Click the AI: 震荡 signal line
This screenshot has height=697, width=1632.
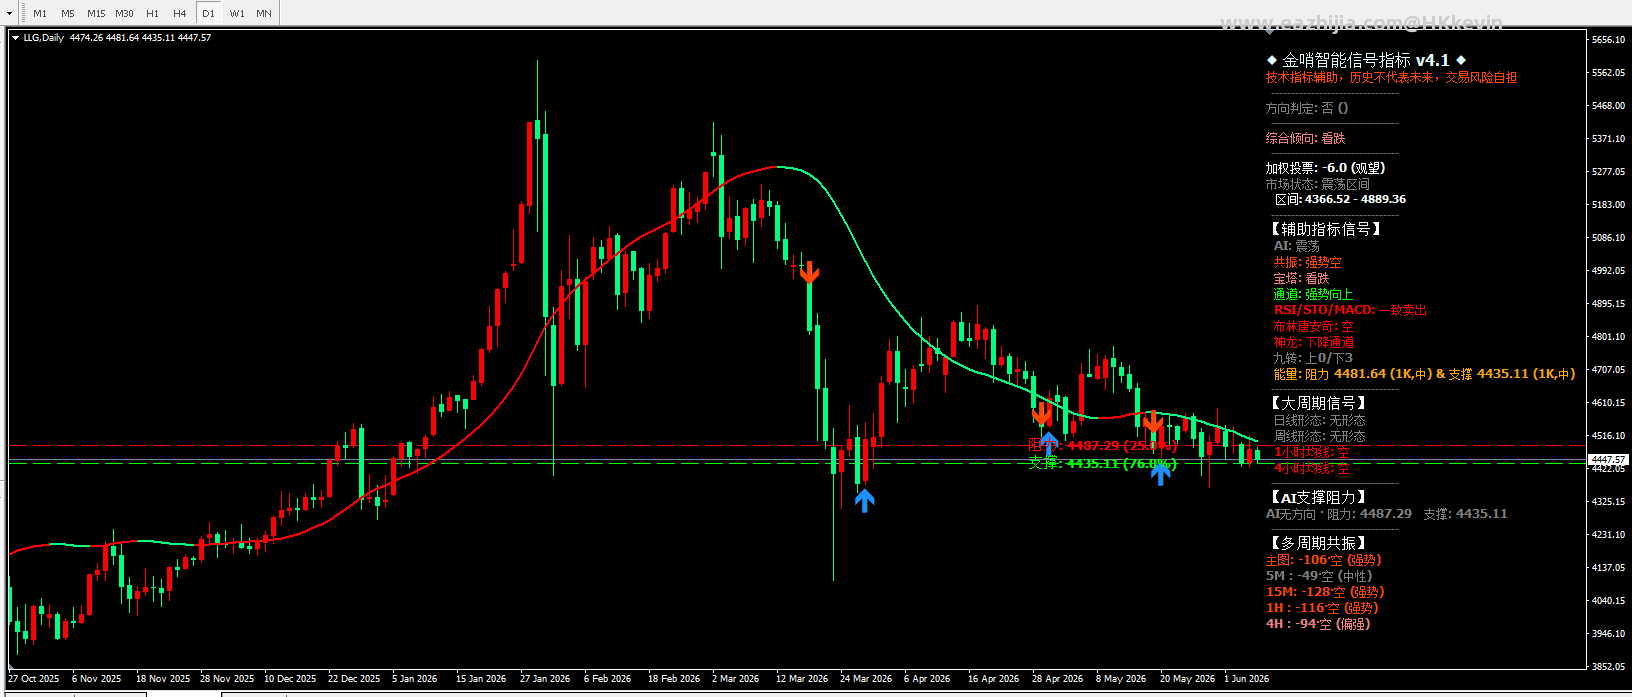click(1296, 246)
